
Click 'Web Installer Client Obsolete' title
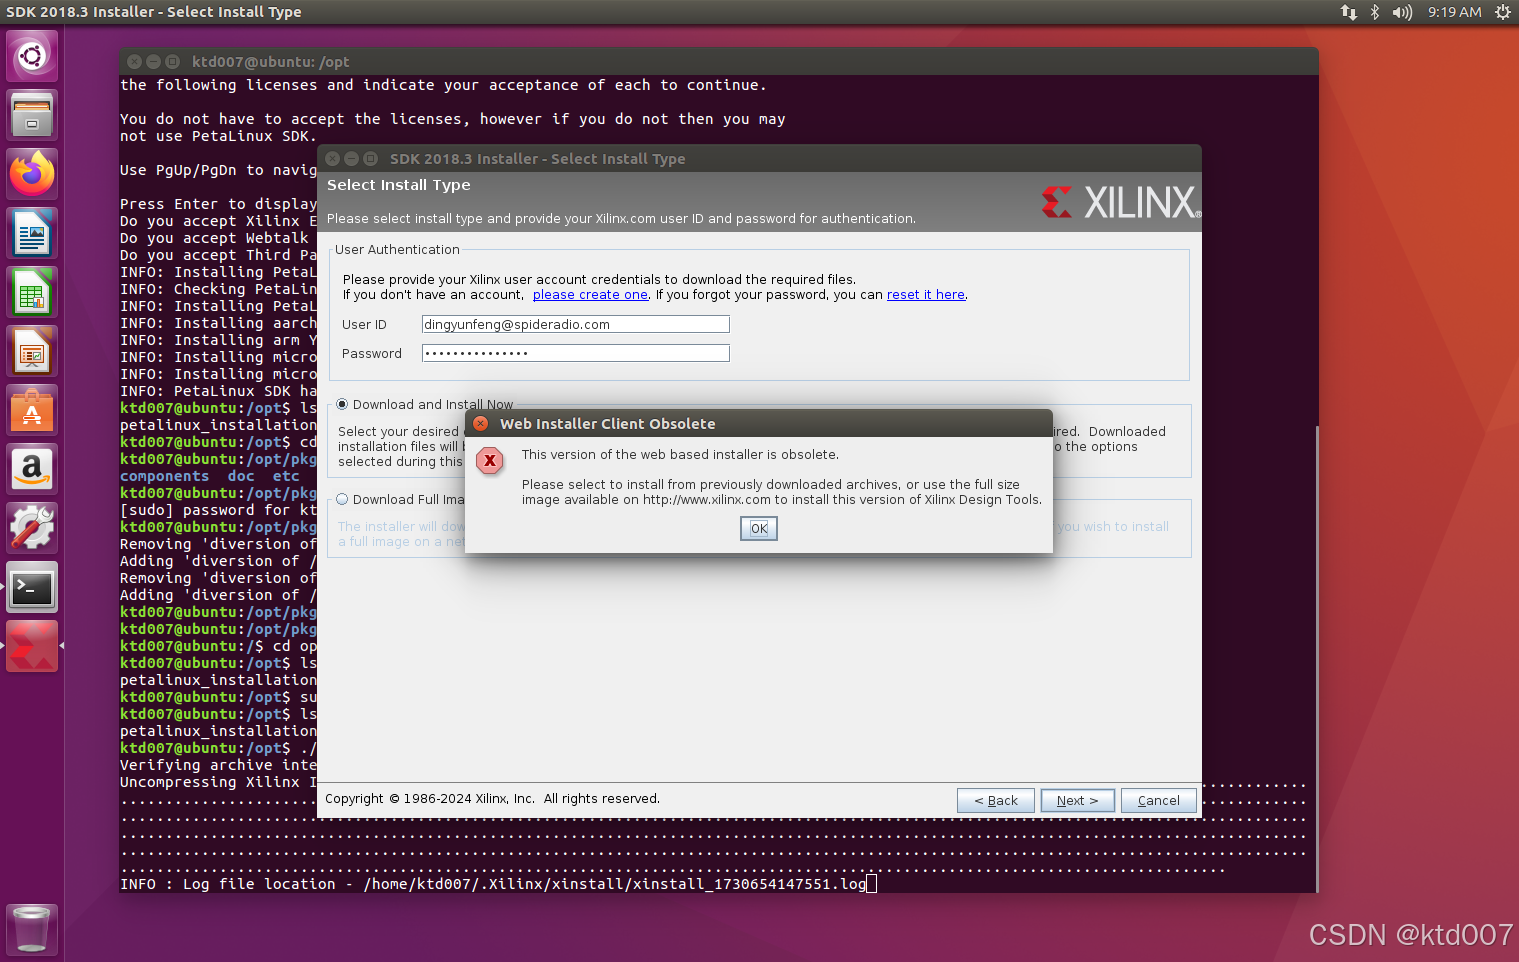608,424
